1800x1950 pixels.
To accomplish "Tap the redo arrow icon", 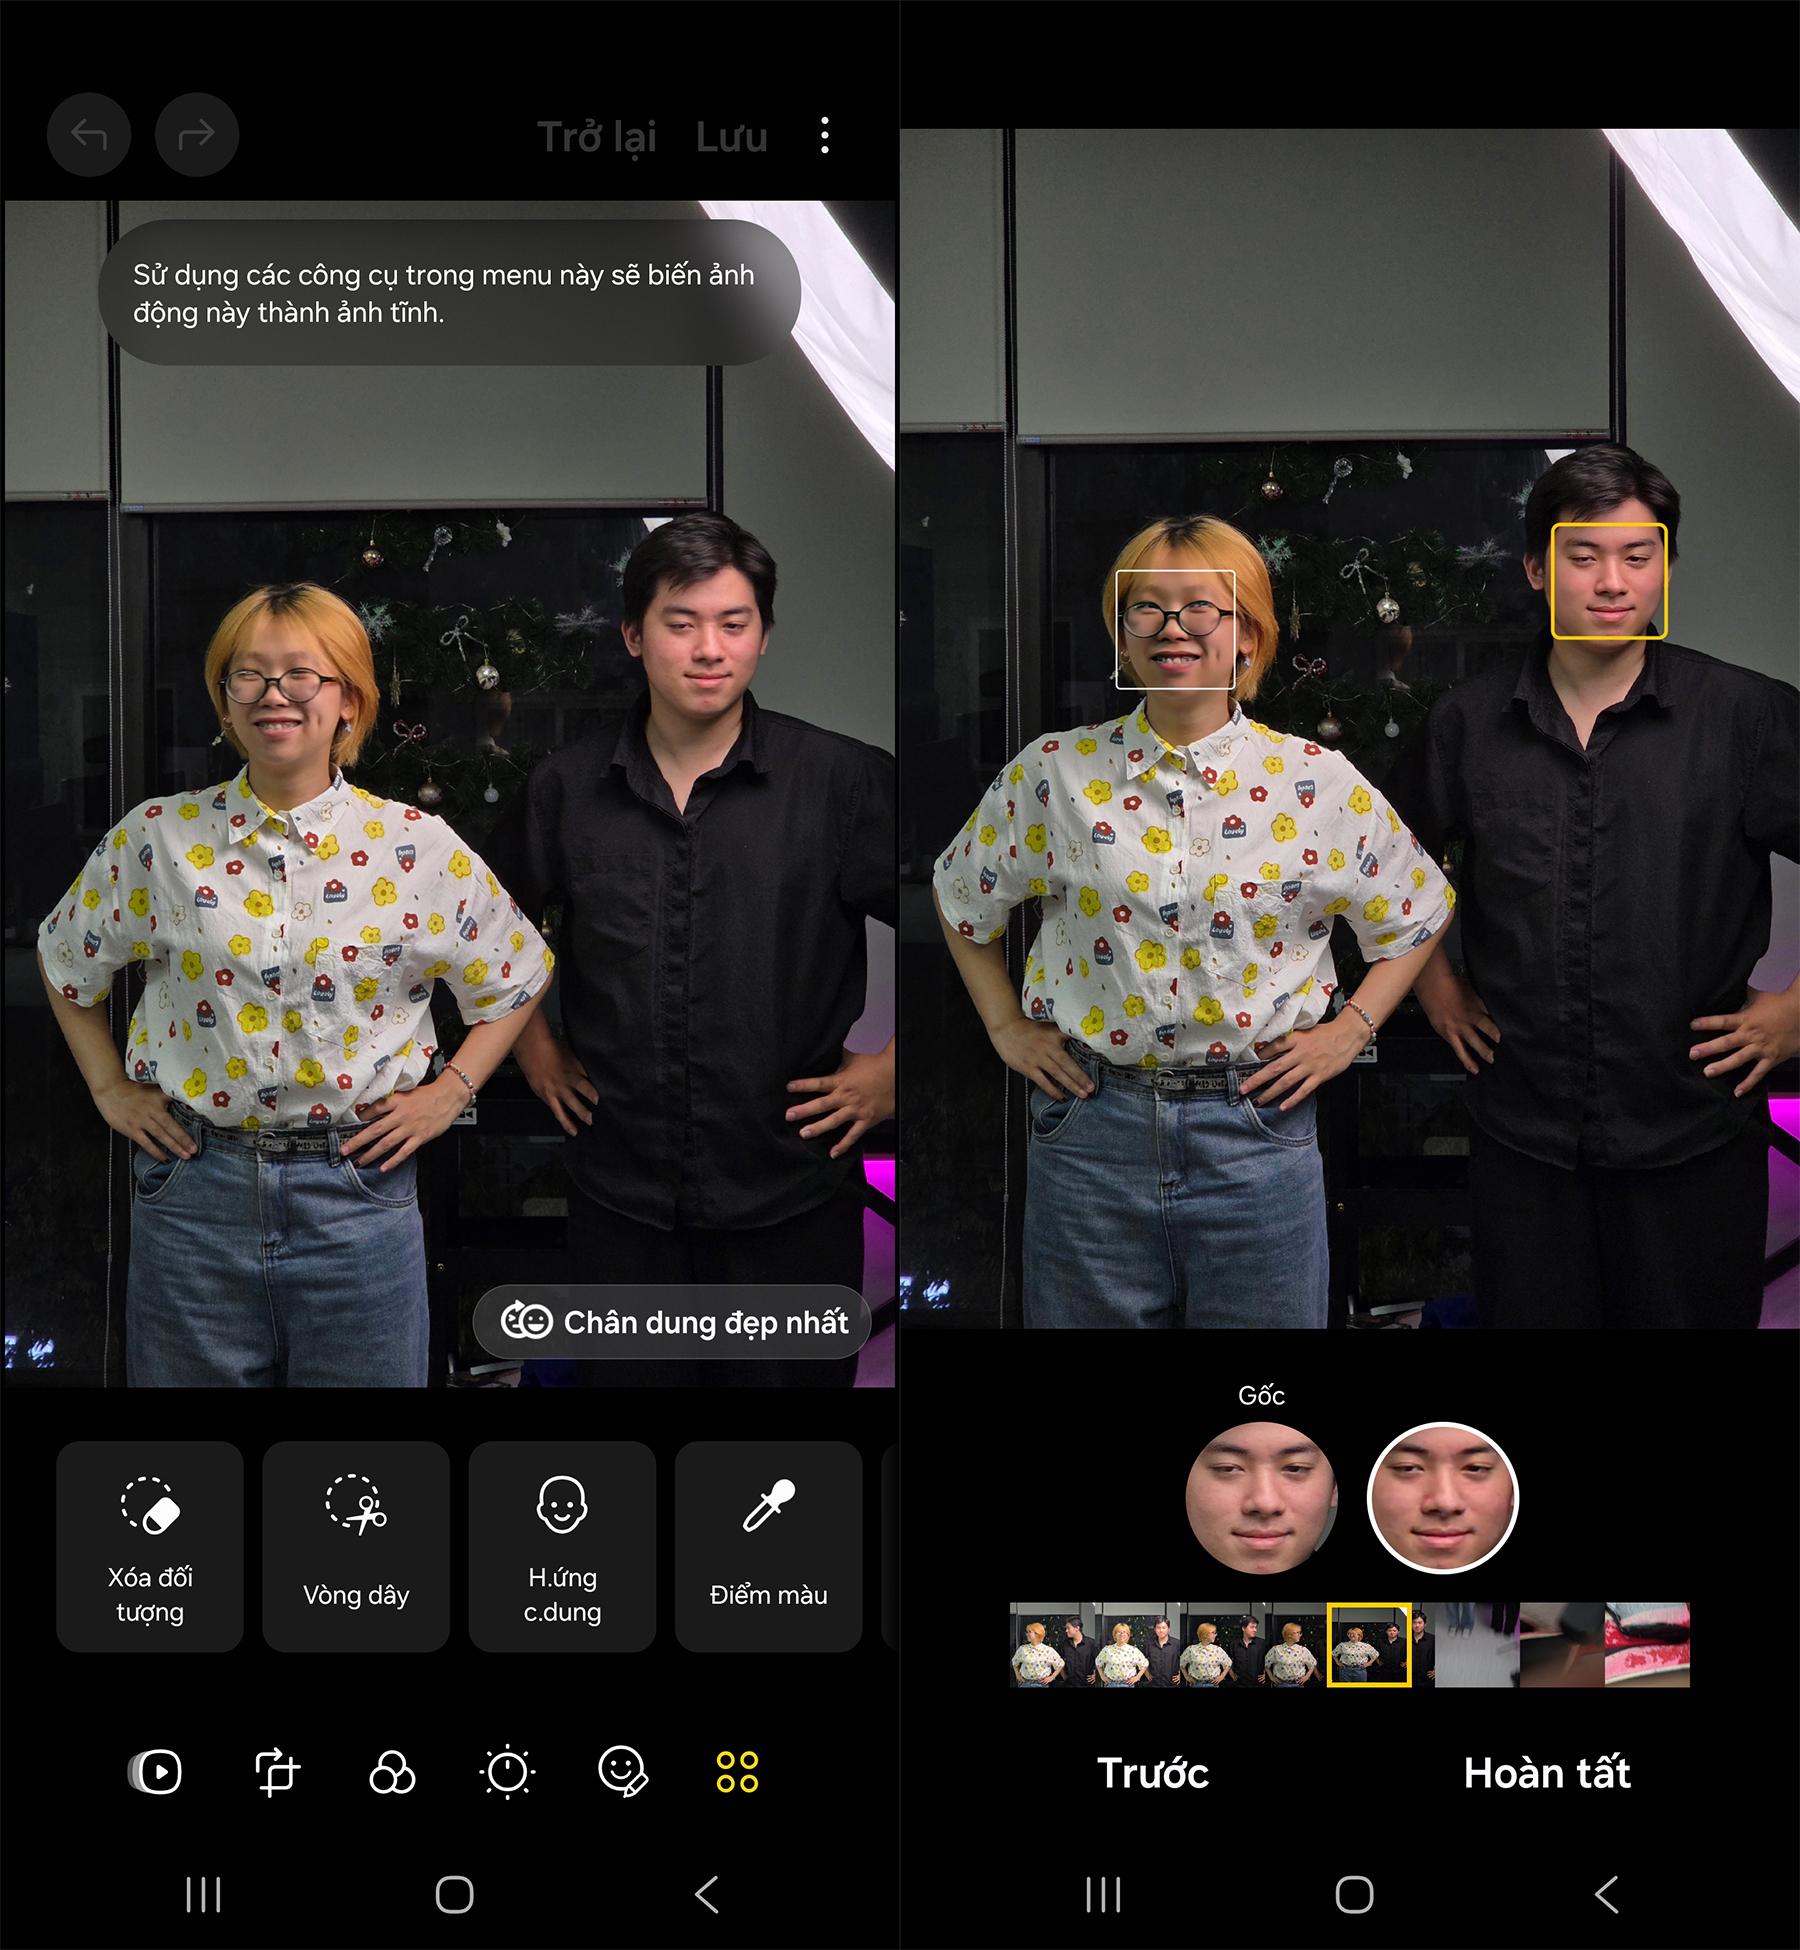I will (x=197, y=135).
